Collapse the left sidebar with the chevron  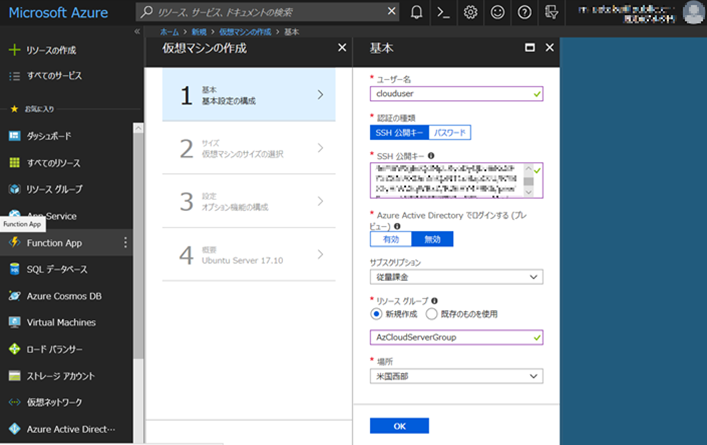[x=137, y=32]
